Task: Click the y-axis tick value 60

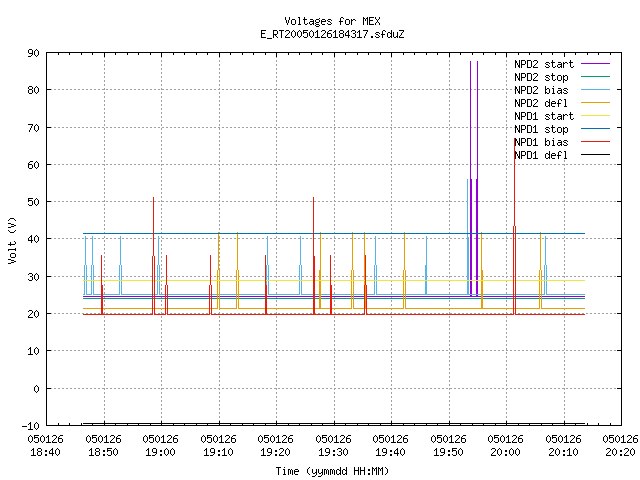Action: coord(33,165)
